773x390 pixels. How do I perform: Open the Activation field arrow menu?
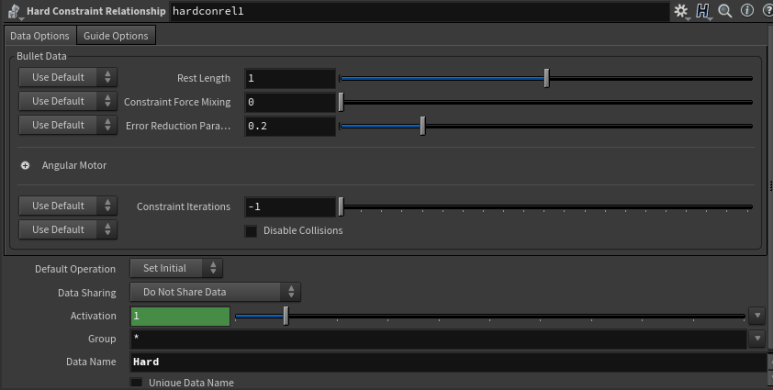point(757,316)
